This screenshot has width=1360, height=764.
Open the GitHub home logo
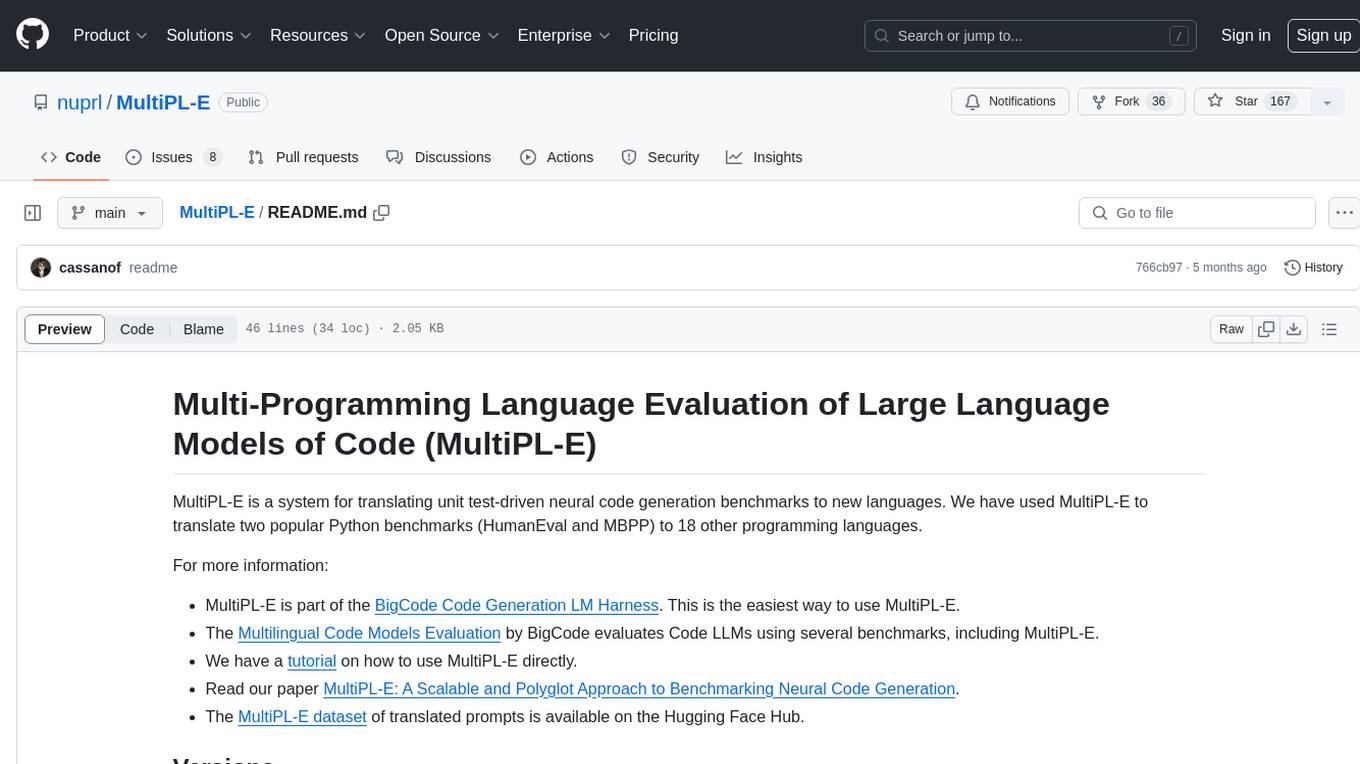point(33,35)
